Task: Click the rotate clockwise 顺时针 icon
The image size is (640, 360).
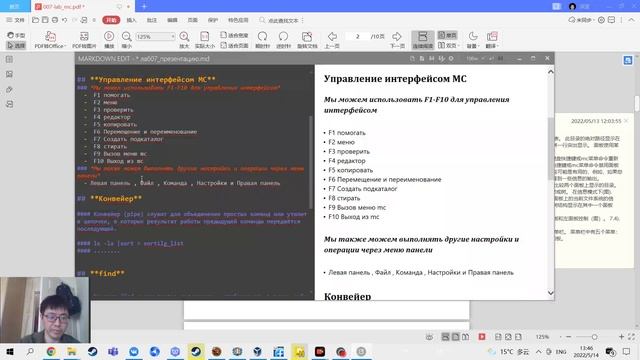Action: click(262, 36)
